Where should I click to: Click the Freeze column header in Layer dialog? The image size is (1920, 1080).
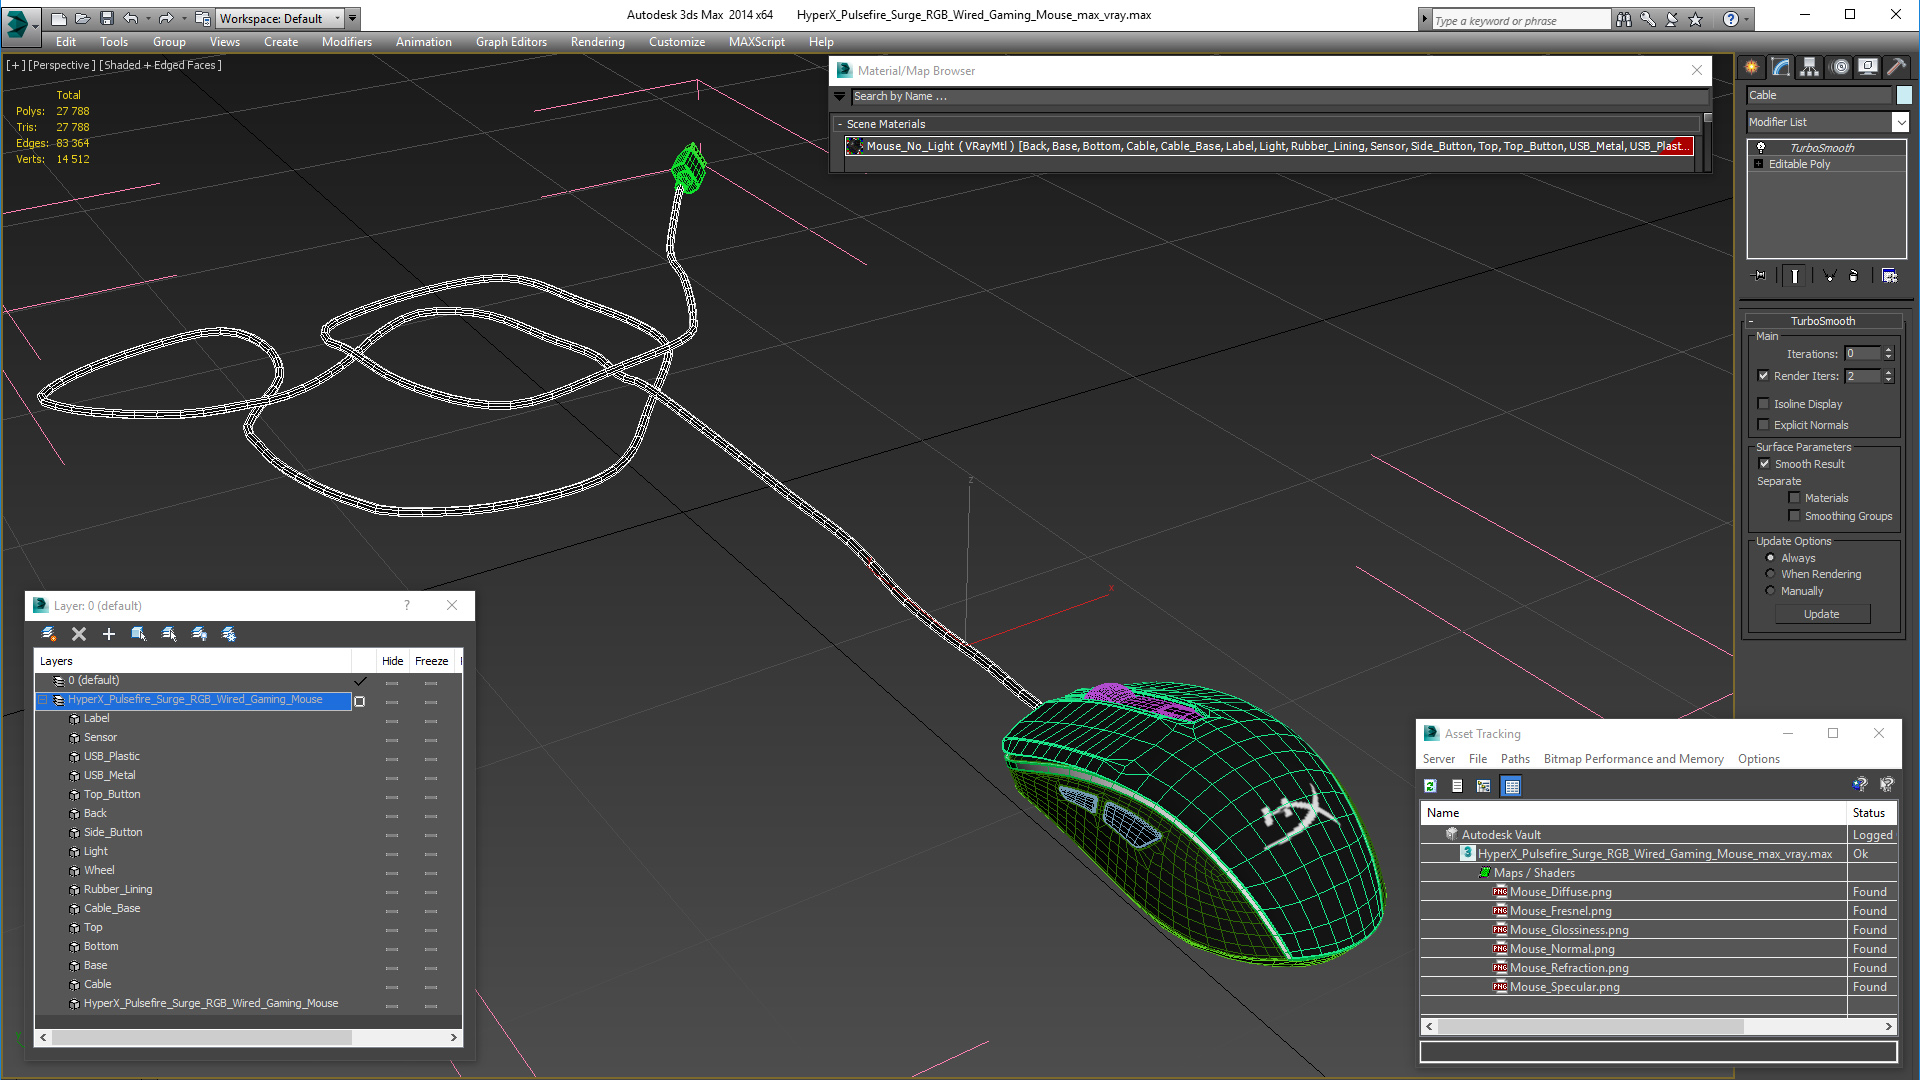click(x=431, y=661)
